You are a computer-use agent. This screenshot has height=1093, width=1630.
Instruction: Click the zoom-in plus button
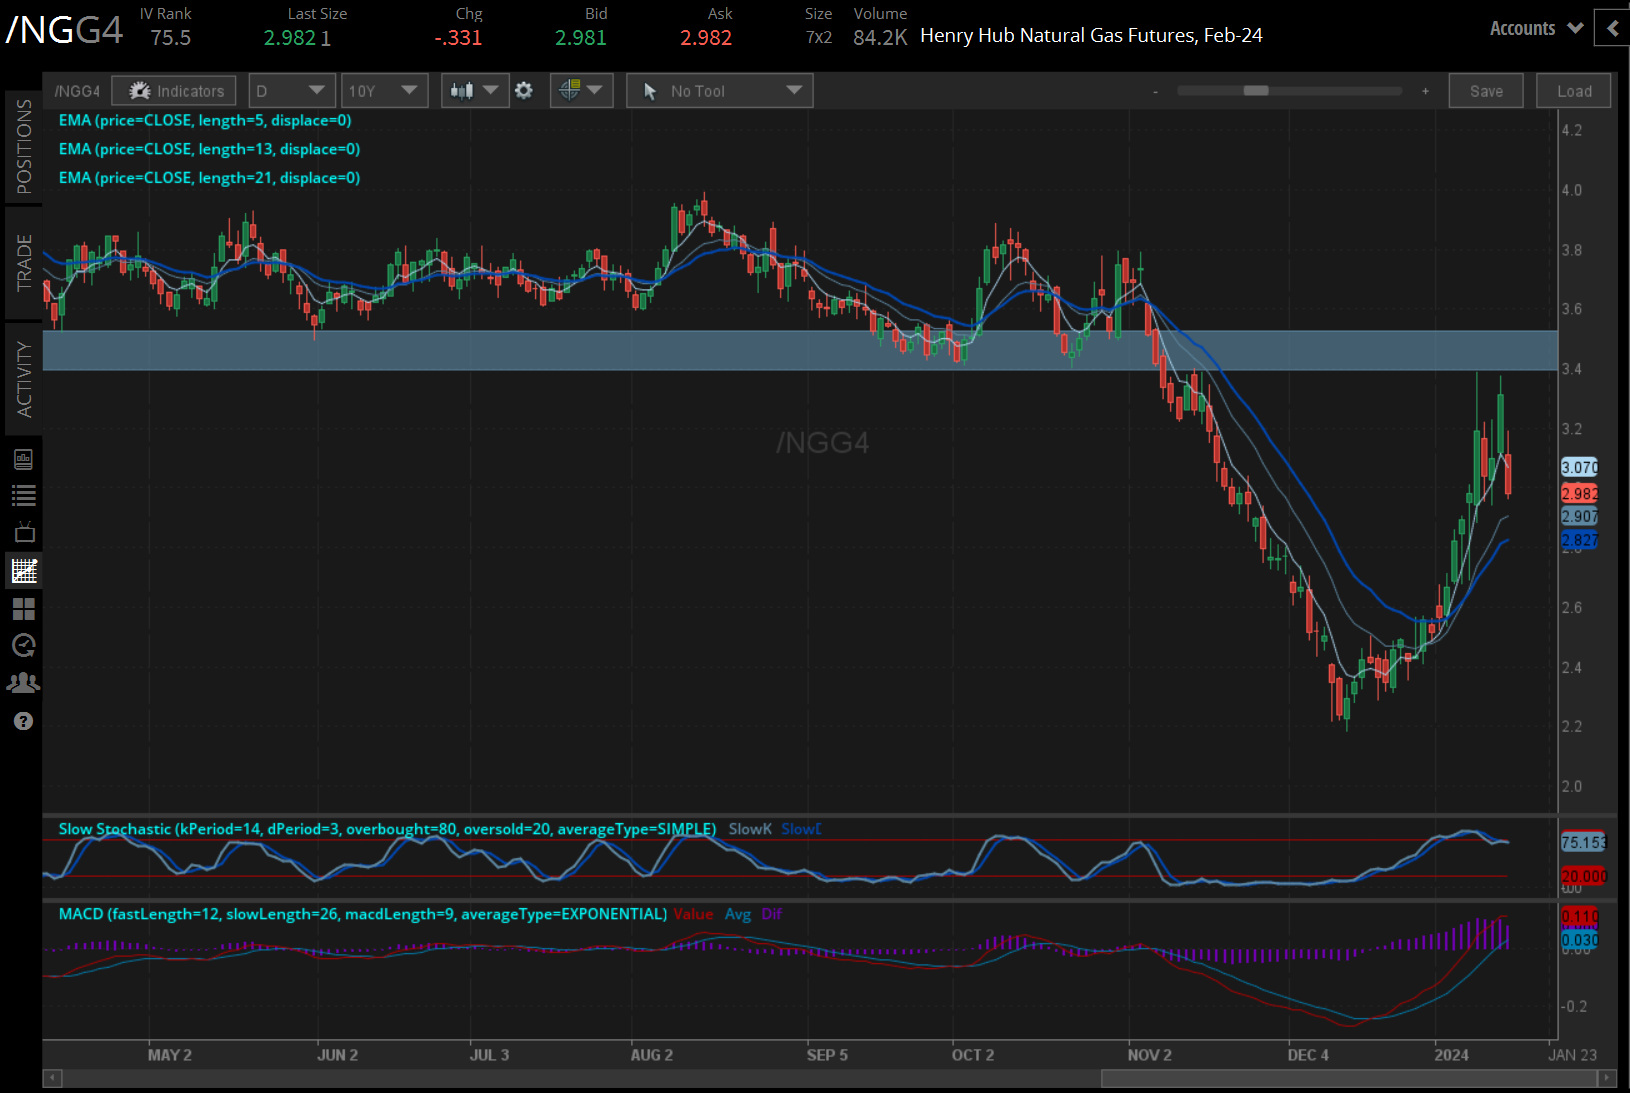pos(1425,91)
